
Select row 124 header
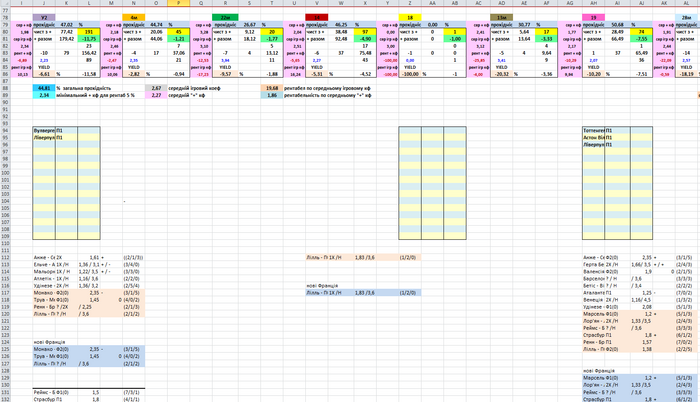click(x=6, y=342)
